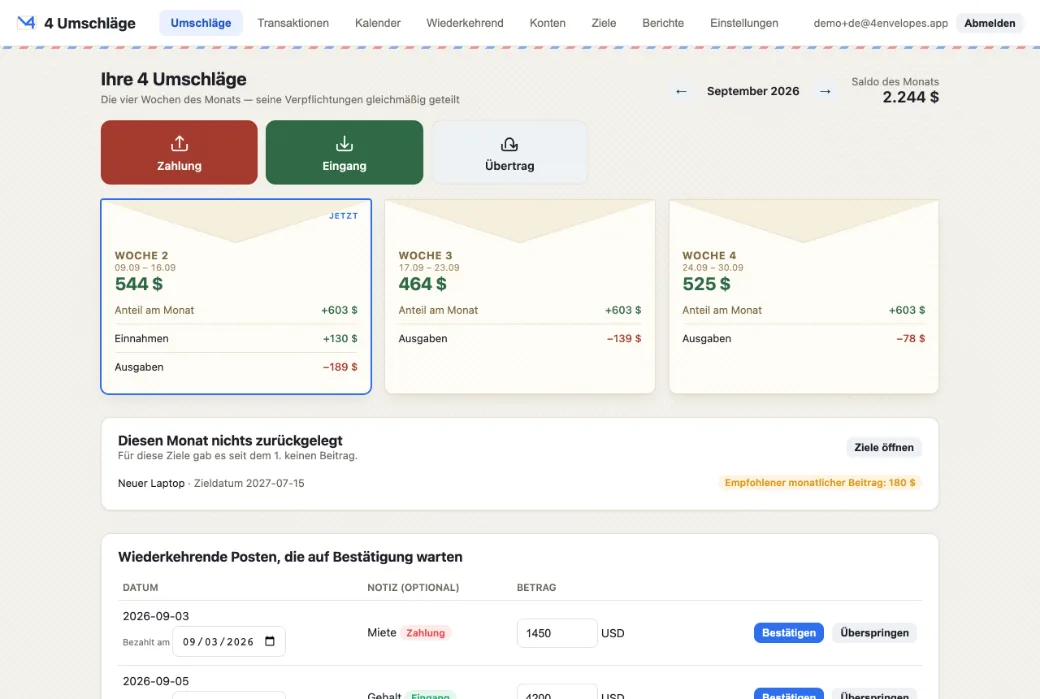This screenshot has width=1040, height=699.
Task: Confirm the Gehalt recurring item
Action: coord(789,694)
